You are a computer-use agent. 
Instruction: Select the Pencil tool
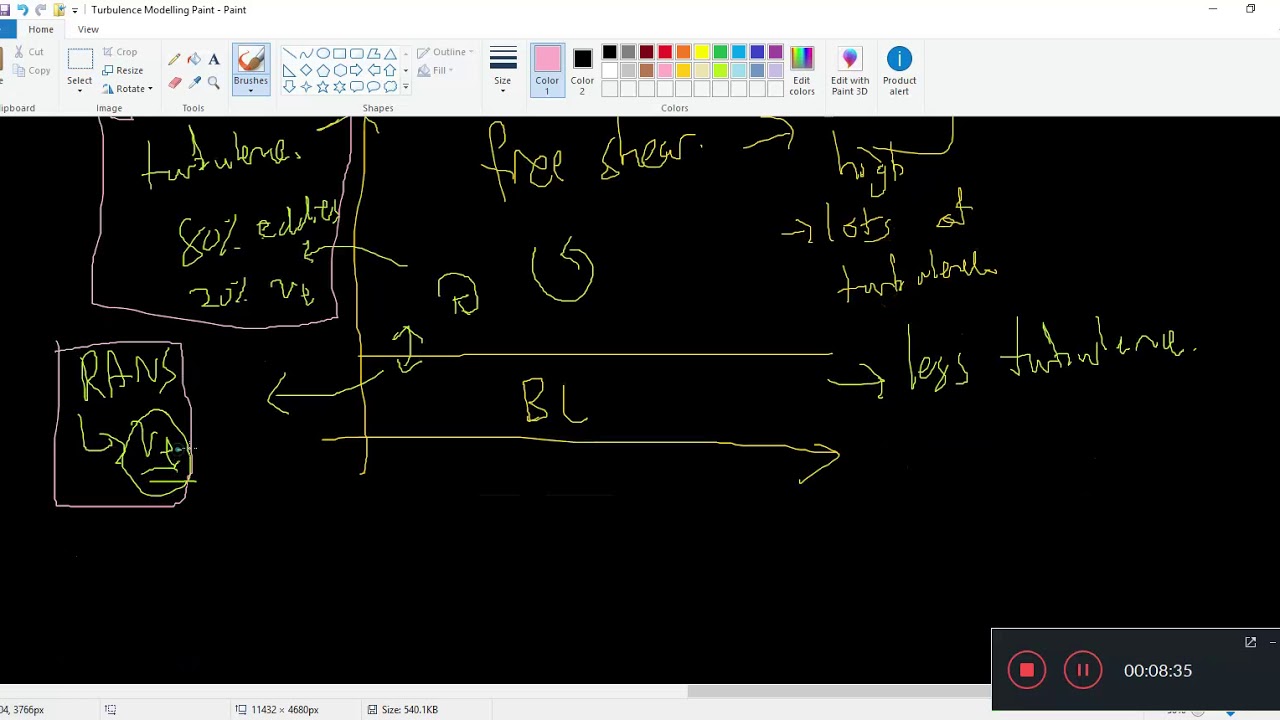click(x=175, y=60)
